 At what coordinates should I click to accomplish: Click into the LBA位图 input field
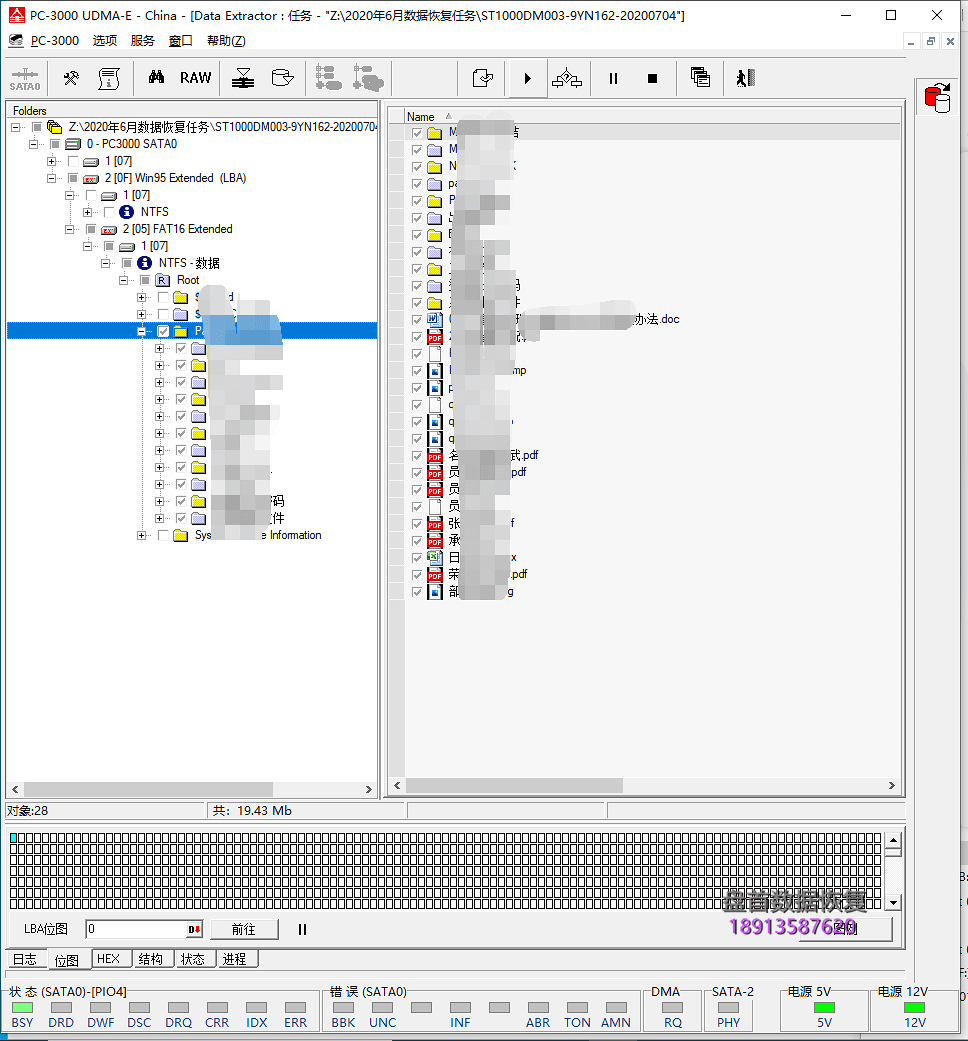tap(136, 929)
